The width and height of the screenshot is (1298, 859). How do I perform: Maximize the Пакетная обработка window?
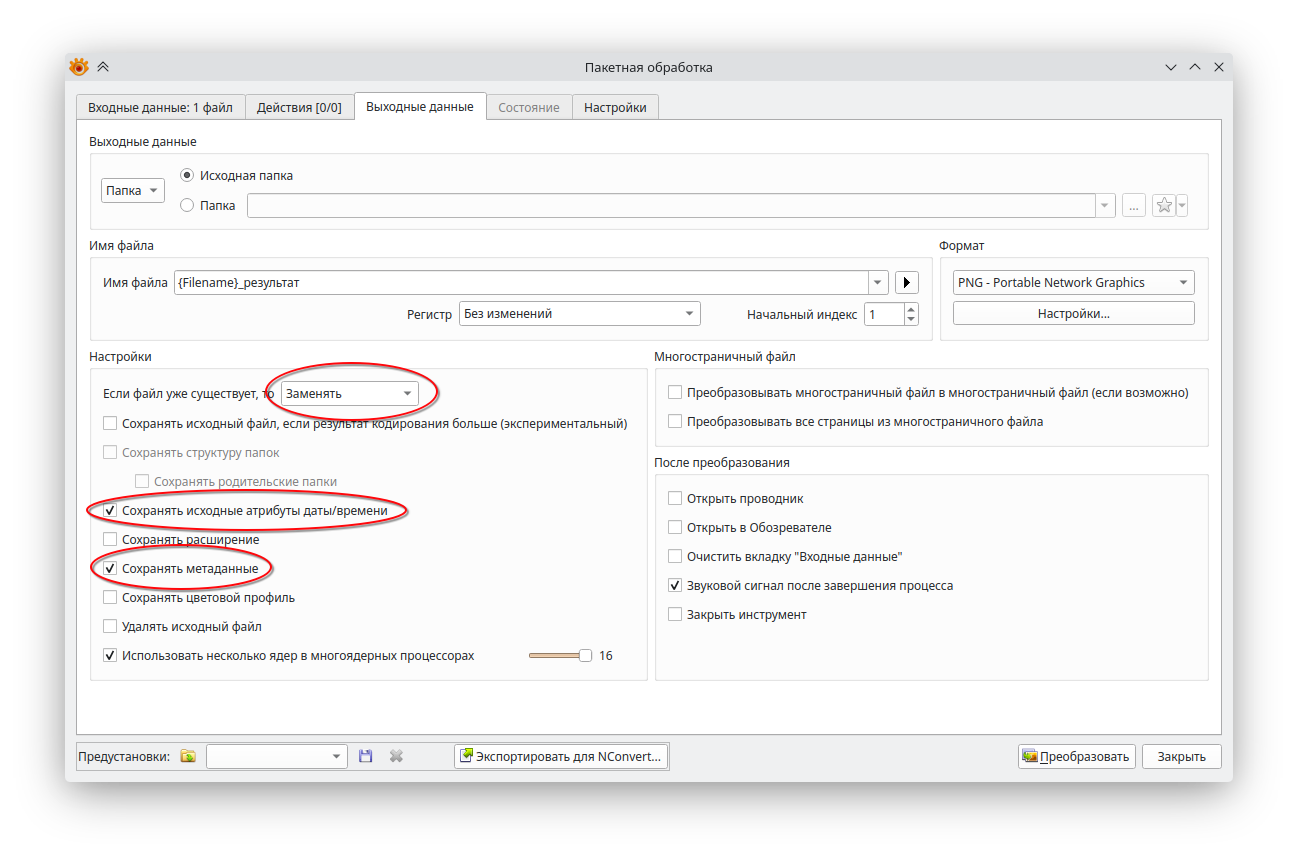(x=1195, y=67)
